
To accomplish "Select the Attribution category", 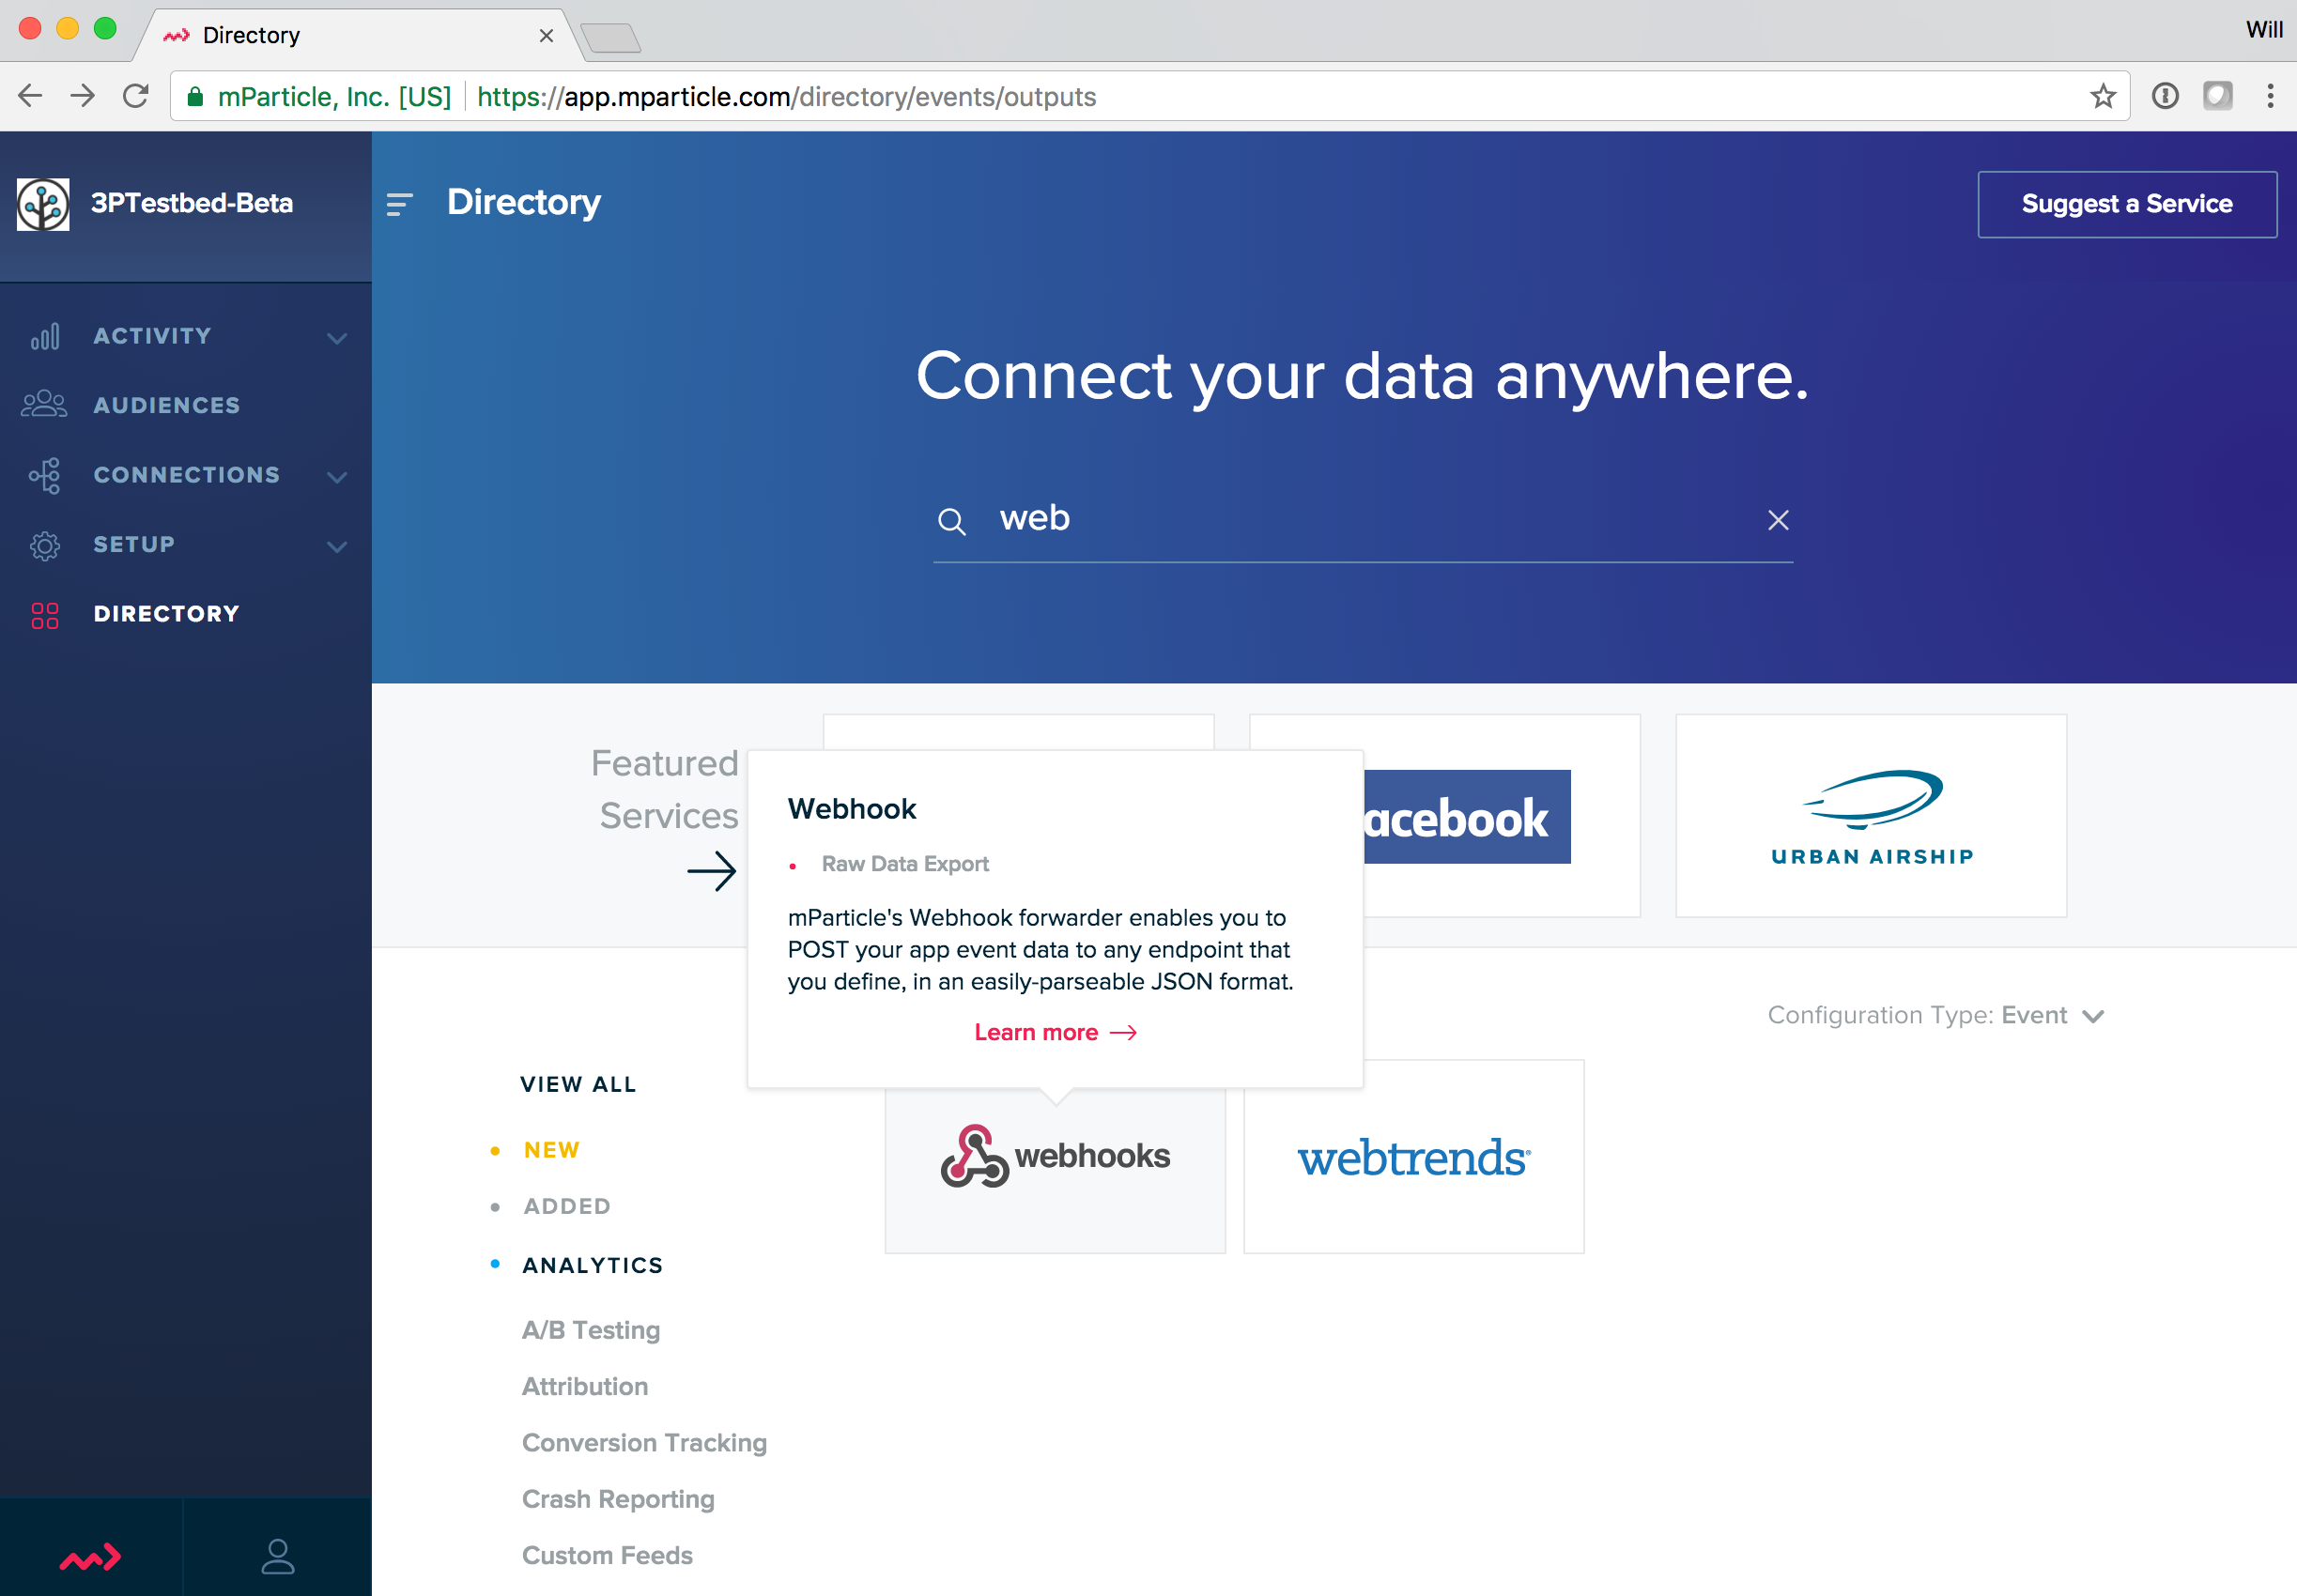I will [585, 1386].
